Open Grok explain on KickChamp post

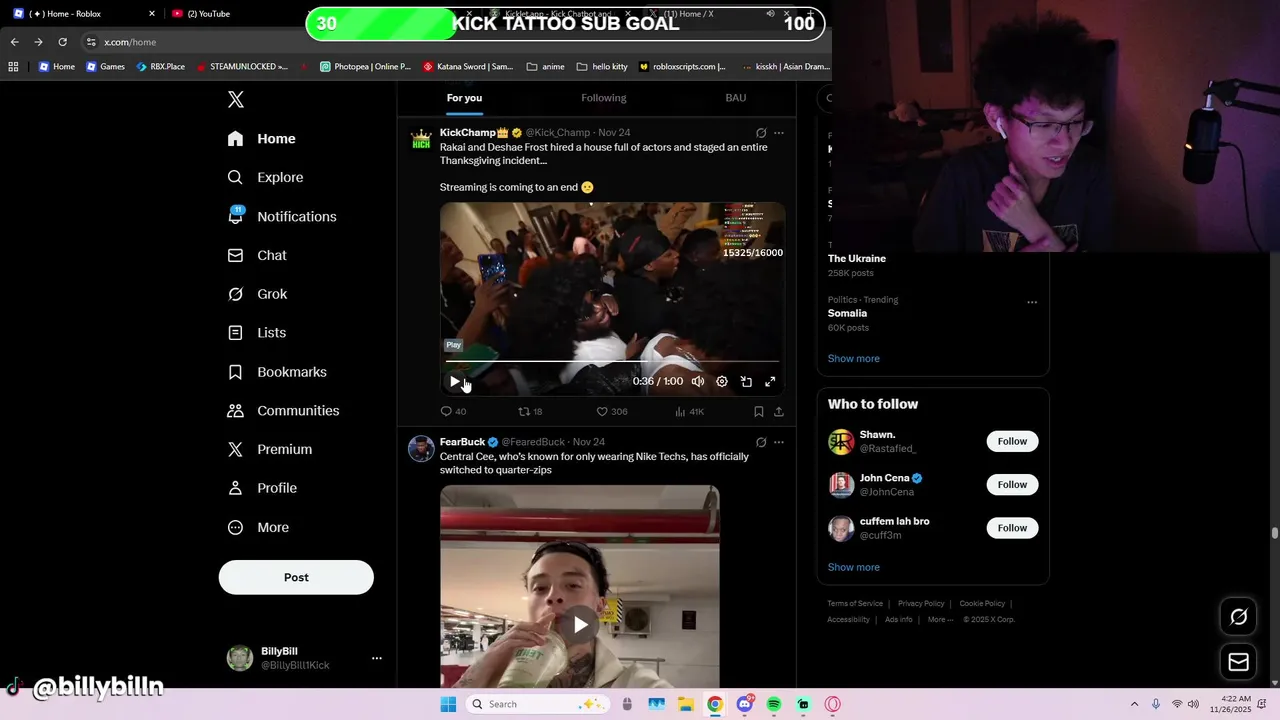click(761, 133)
